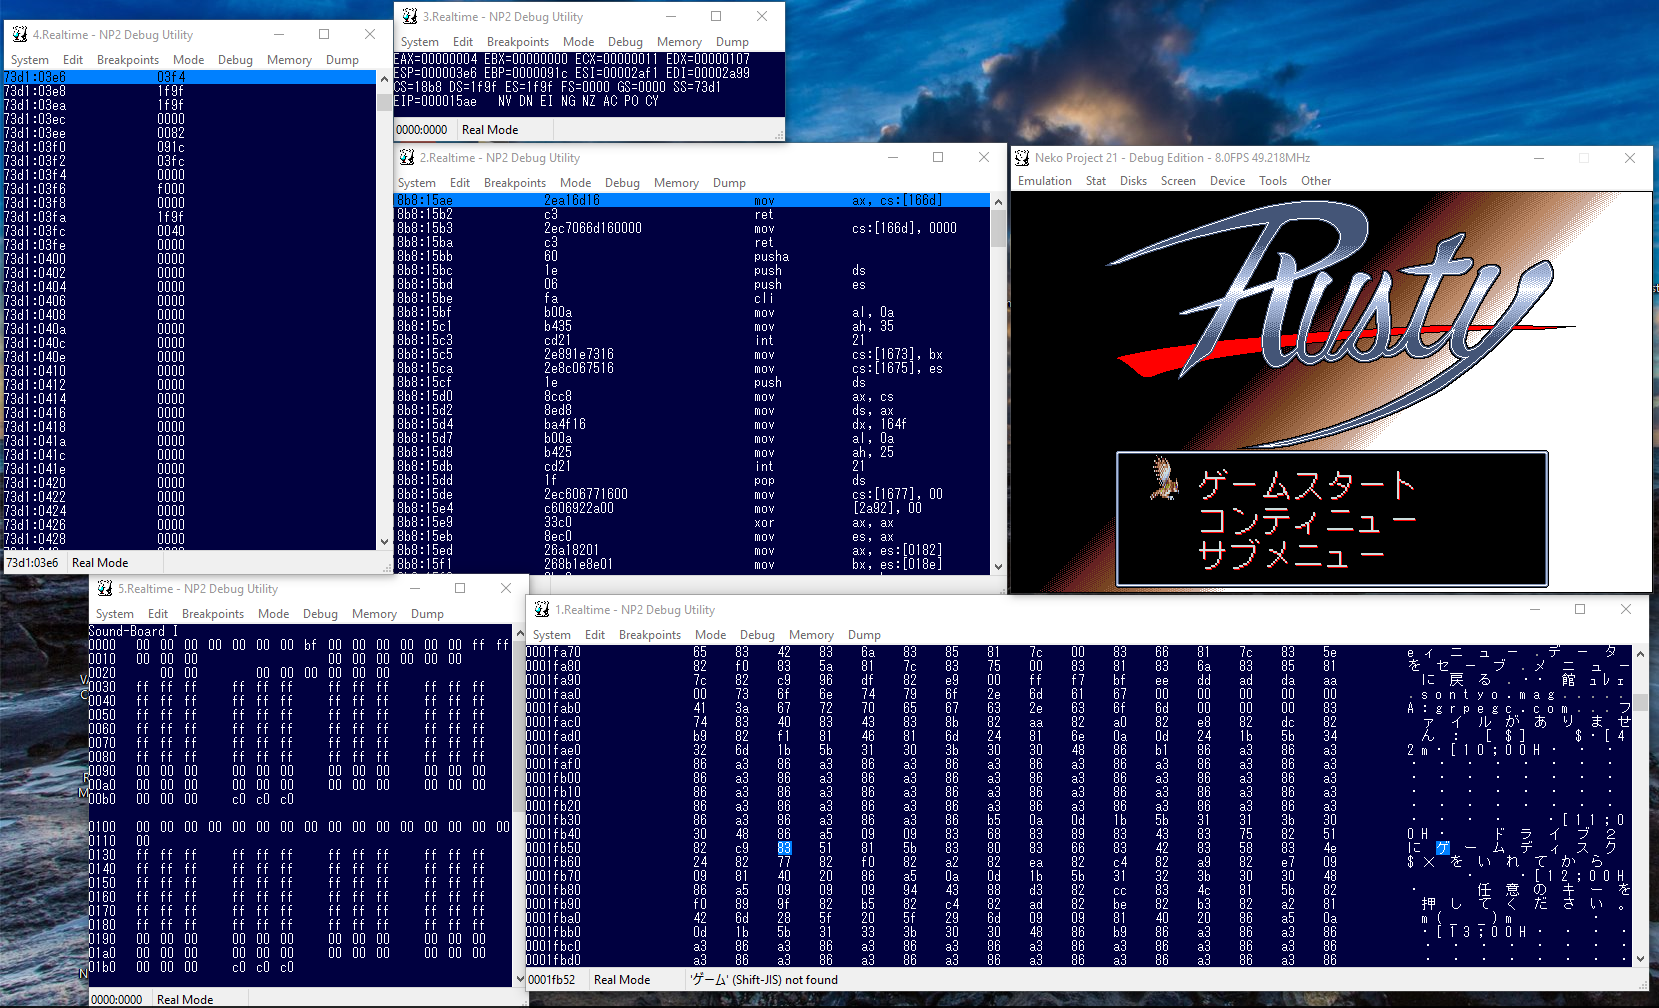Select the disassembly row at 8b8:15e9 xor

(692, 523)
